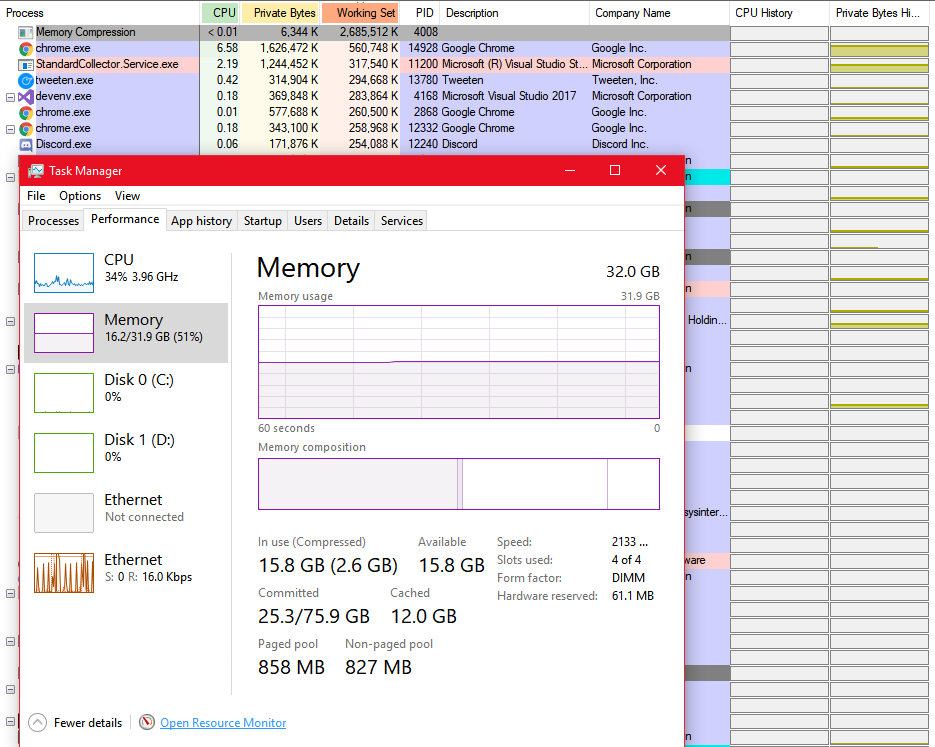Select the Memory performance graph thumbnail
935x747 pixels.
(64, 333)
